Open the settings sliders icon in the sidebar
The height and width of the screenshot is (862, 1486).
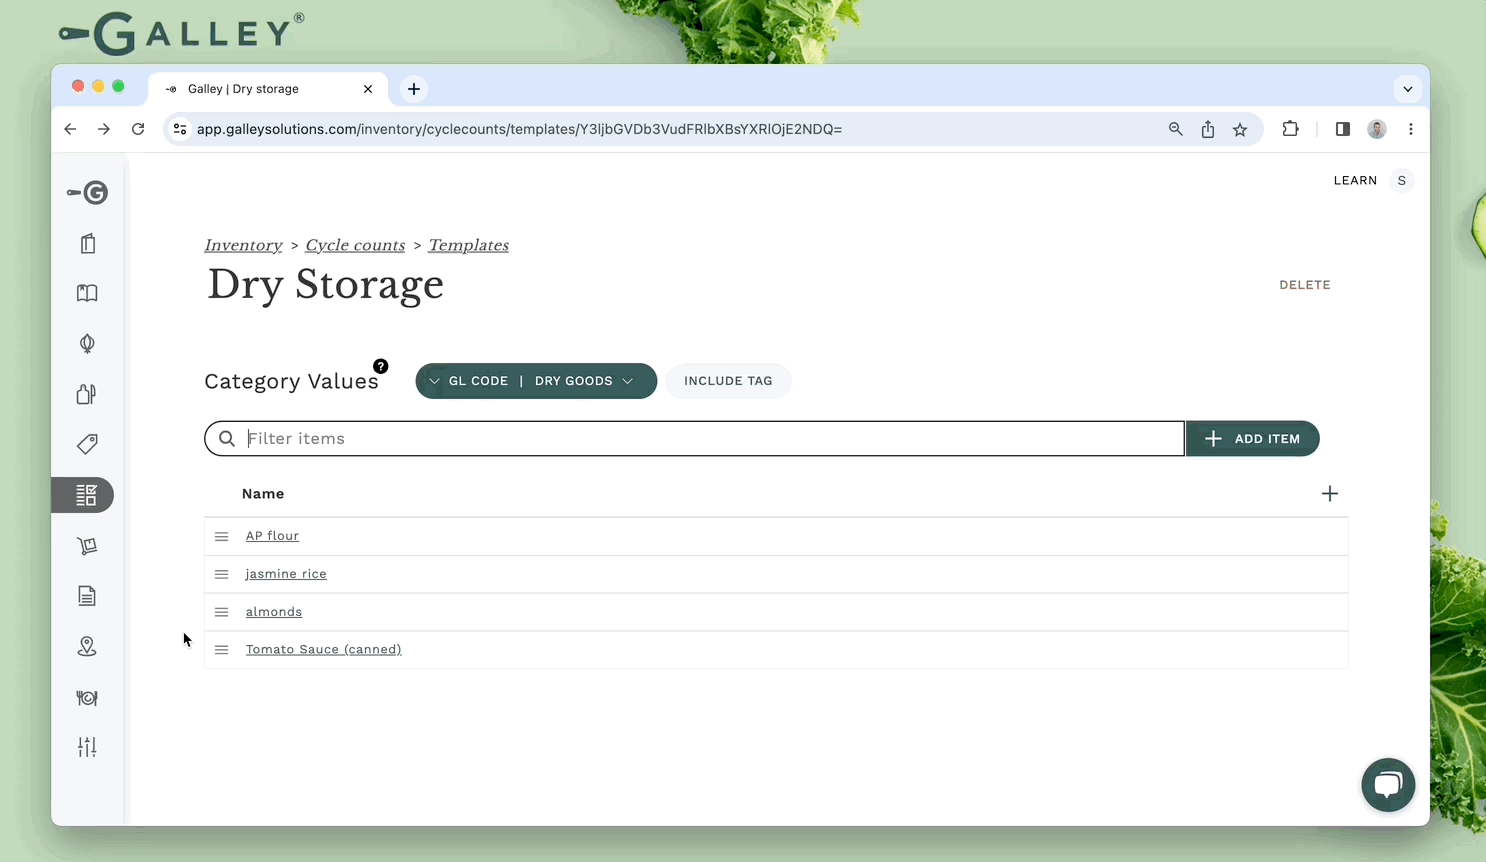pyautogui.click(x=87, y=747)
